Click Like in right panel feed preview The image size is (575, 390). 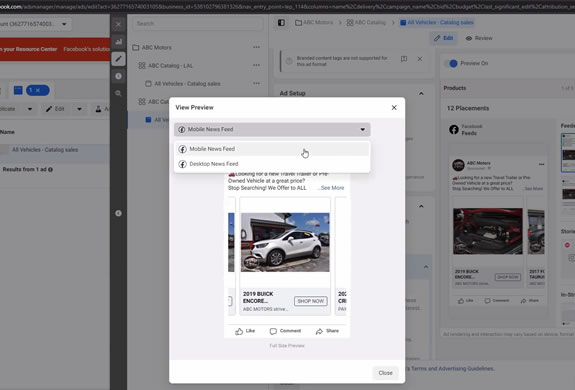coord(465,301)
